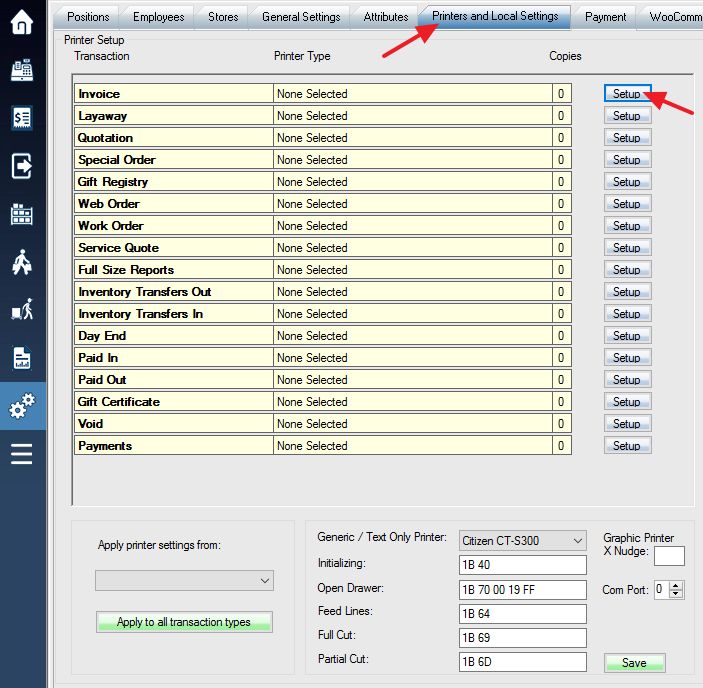Click Setup for Gift Certificate row
This screenshot has width=703, height=688.
(x=627, y=401)
